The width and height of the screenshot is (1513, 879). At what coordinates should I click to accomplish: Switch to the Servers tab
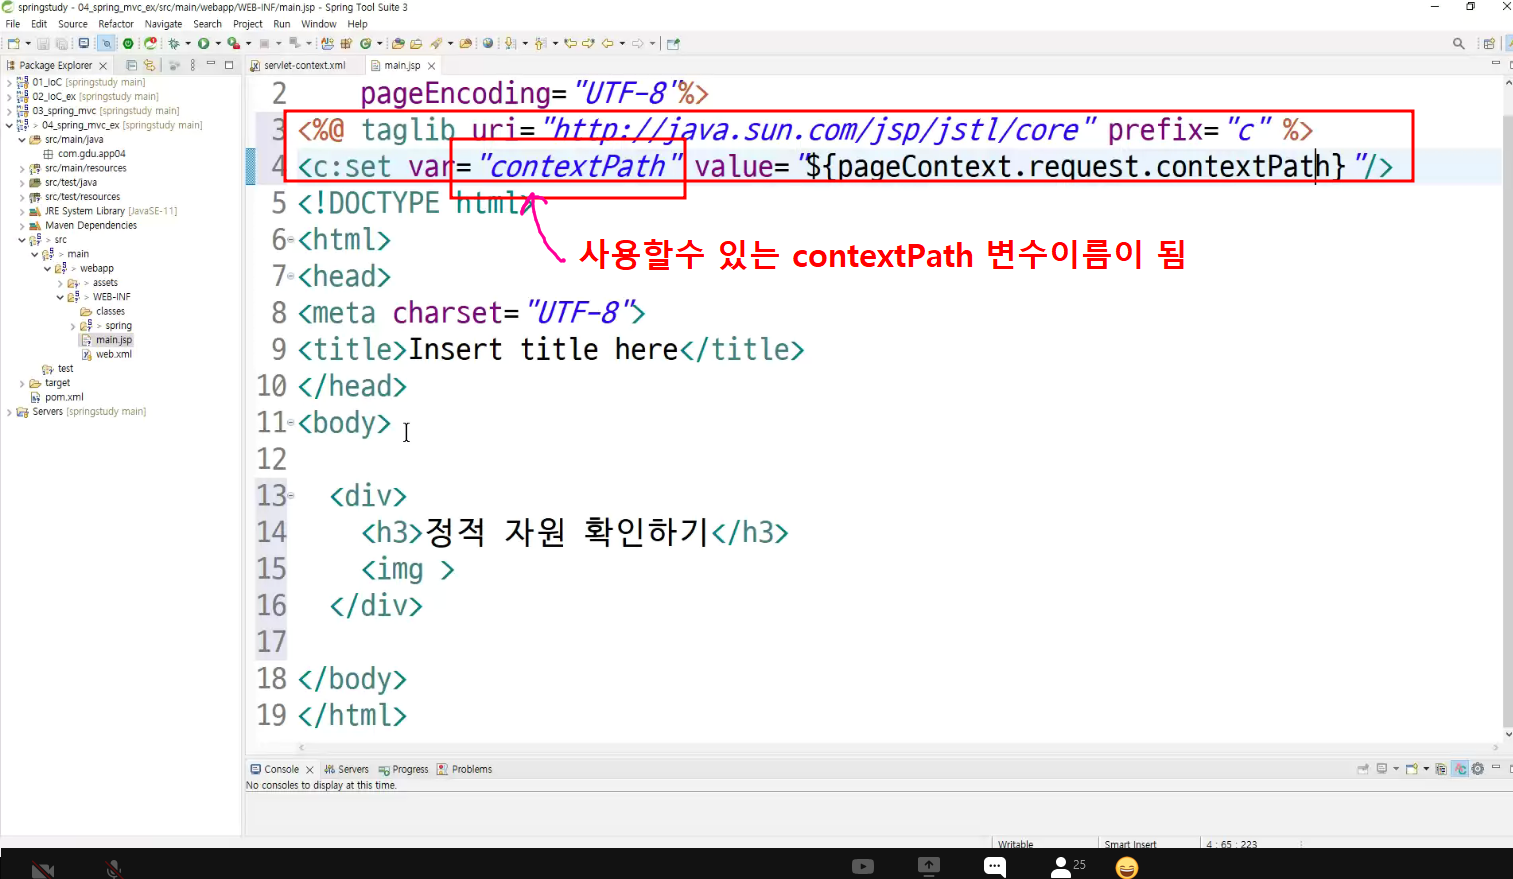(x=347, y=769)
